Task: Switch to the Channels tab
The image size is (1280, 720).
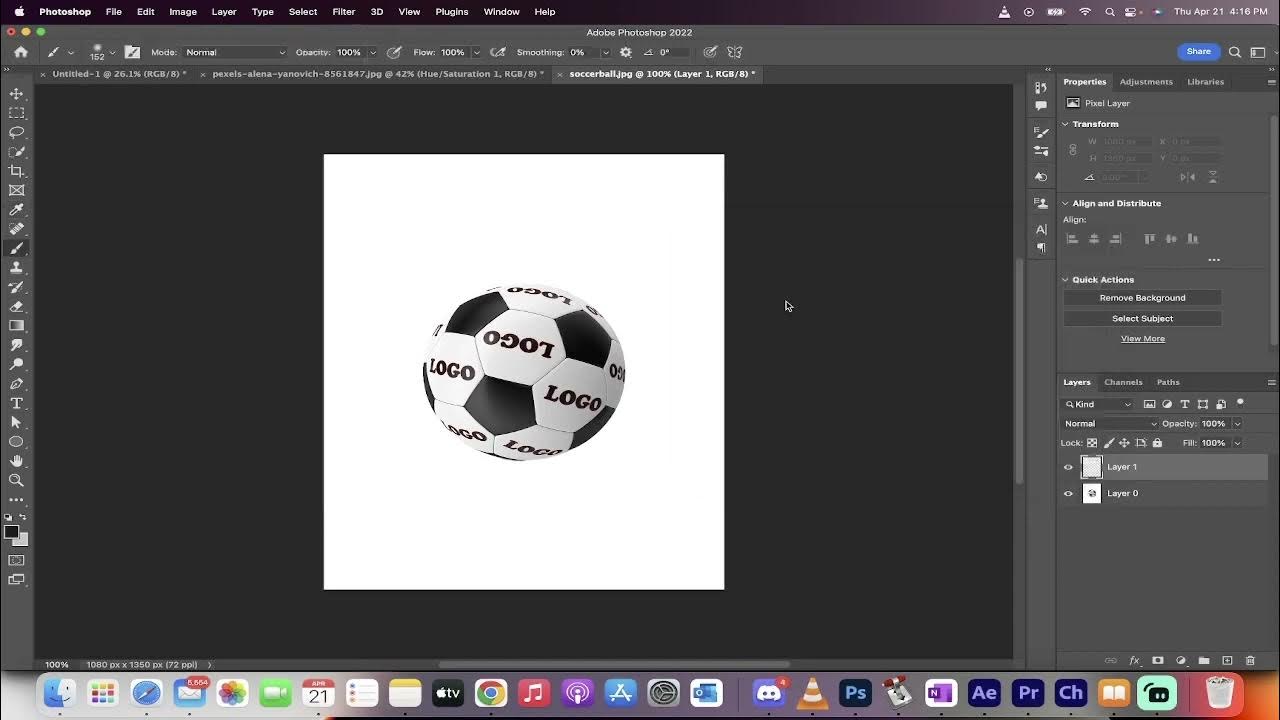Action: [x=1123, y=382]
